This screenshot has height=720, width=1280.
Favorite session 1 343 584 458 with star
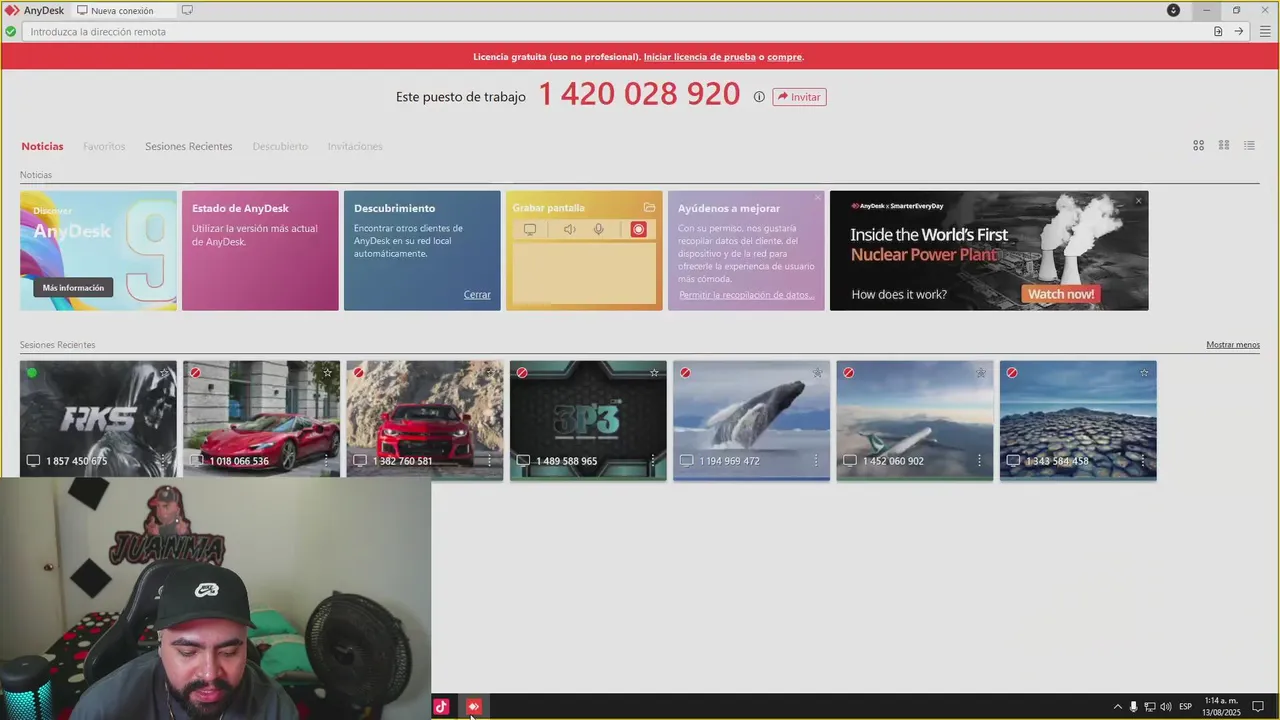pyautogui.click(x=1144, y=373)
